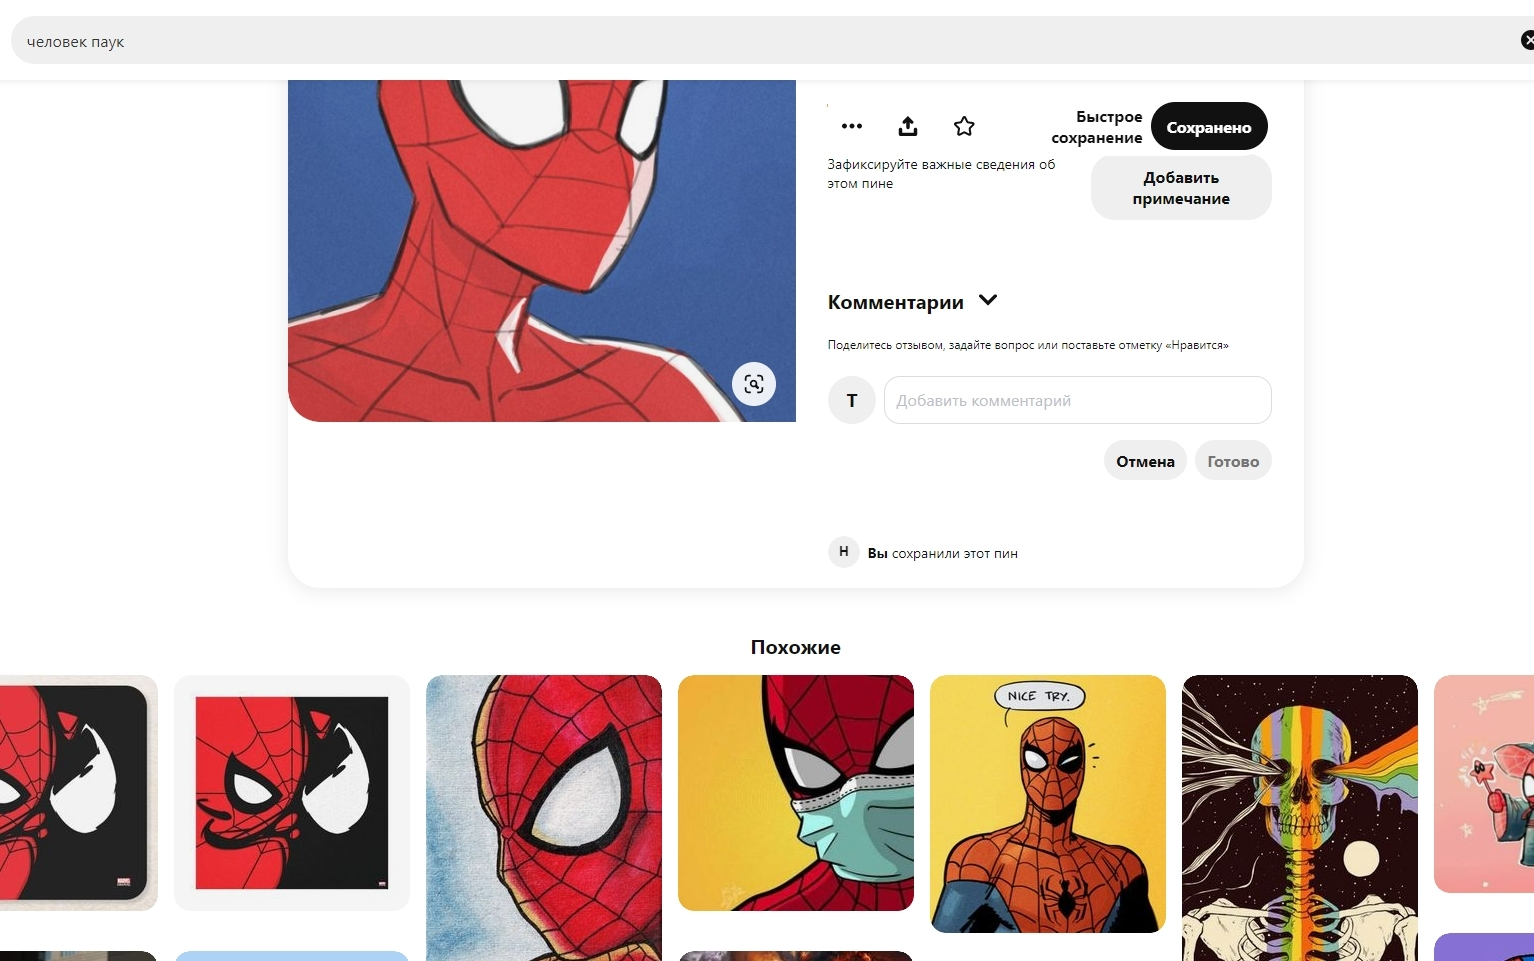This screenshot has width=1534, height=961.
Task: Click the Зафиксируйте важные сведения note text
Action: pyautogui.click(x=941, y=174)
